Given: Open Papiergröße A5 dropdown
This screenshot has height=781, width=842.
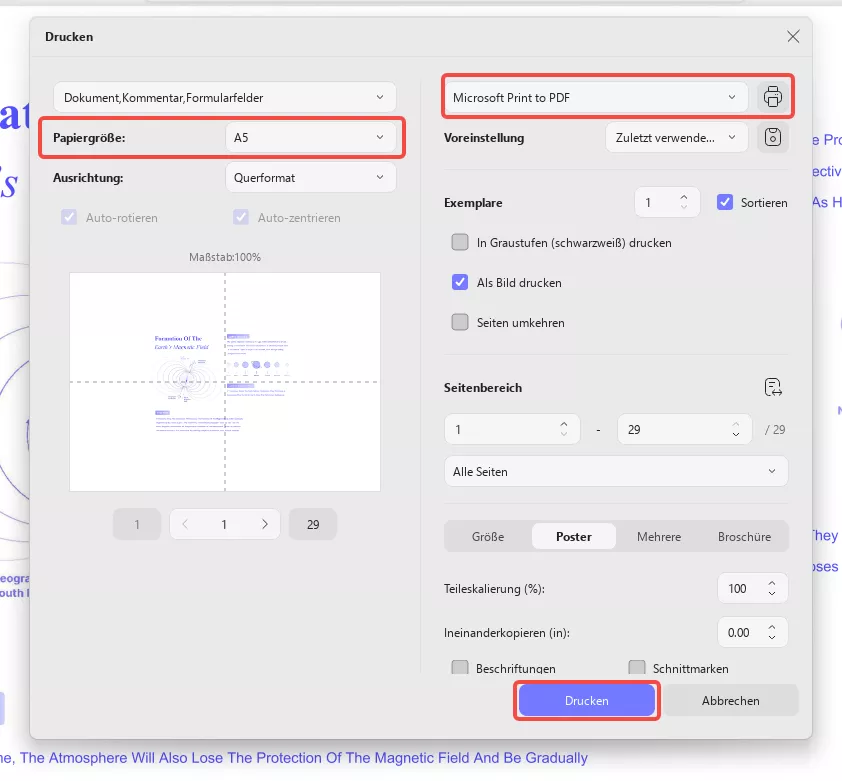Looking at the screenshot, I should (x=310, y=138).
